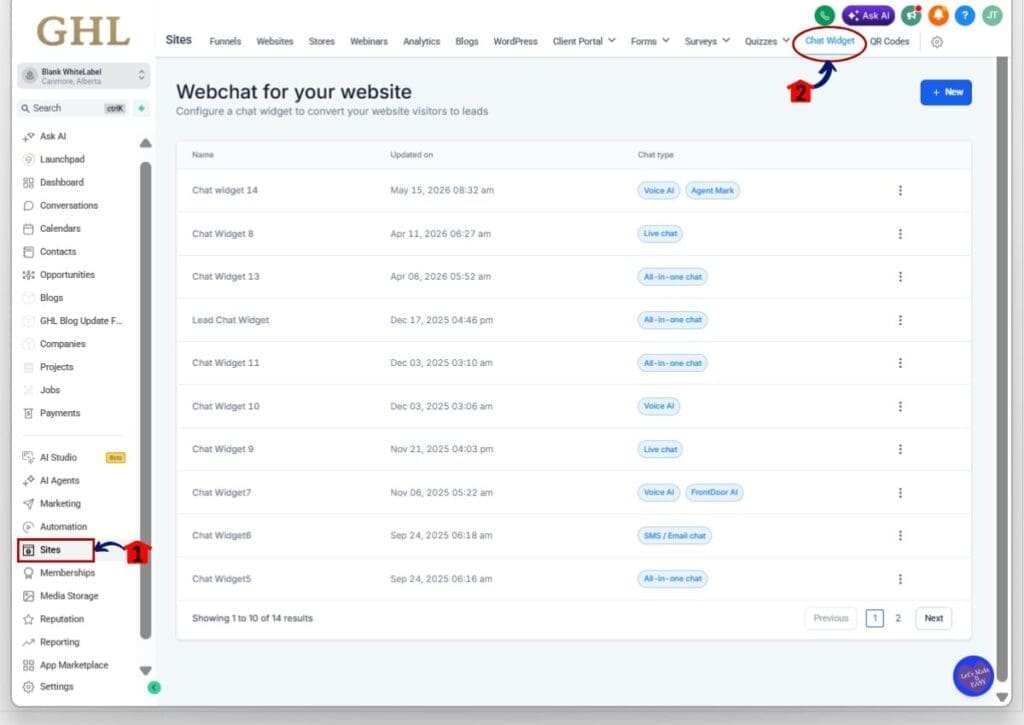Switch to the Webinars tab
The image size is (1024, 725).
click(369, 41)
